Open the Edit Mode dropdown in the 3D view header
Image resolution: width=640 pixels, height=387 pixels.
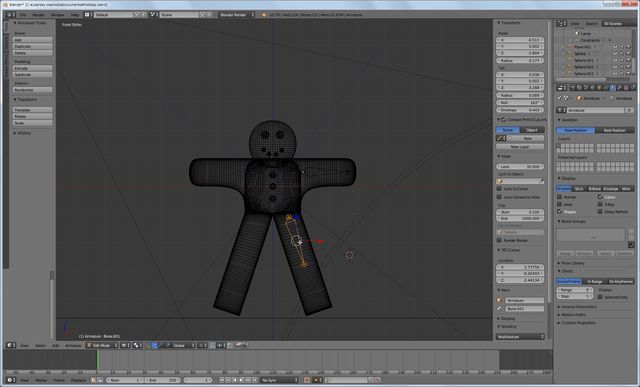click(102, 345)
